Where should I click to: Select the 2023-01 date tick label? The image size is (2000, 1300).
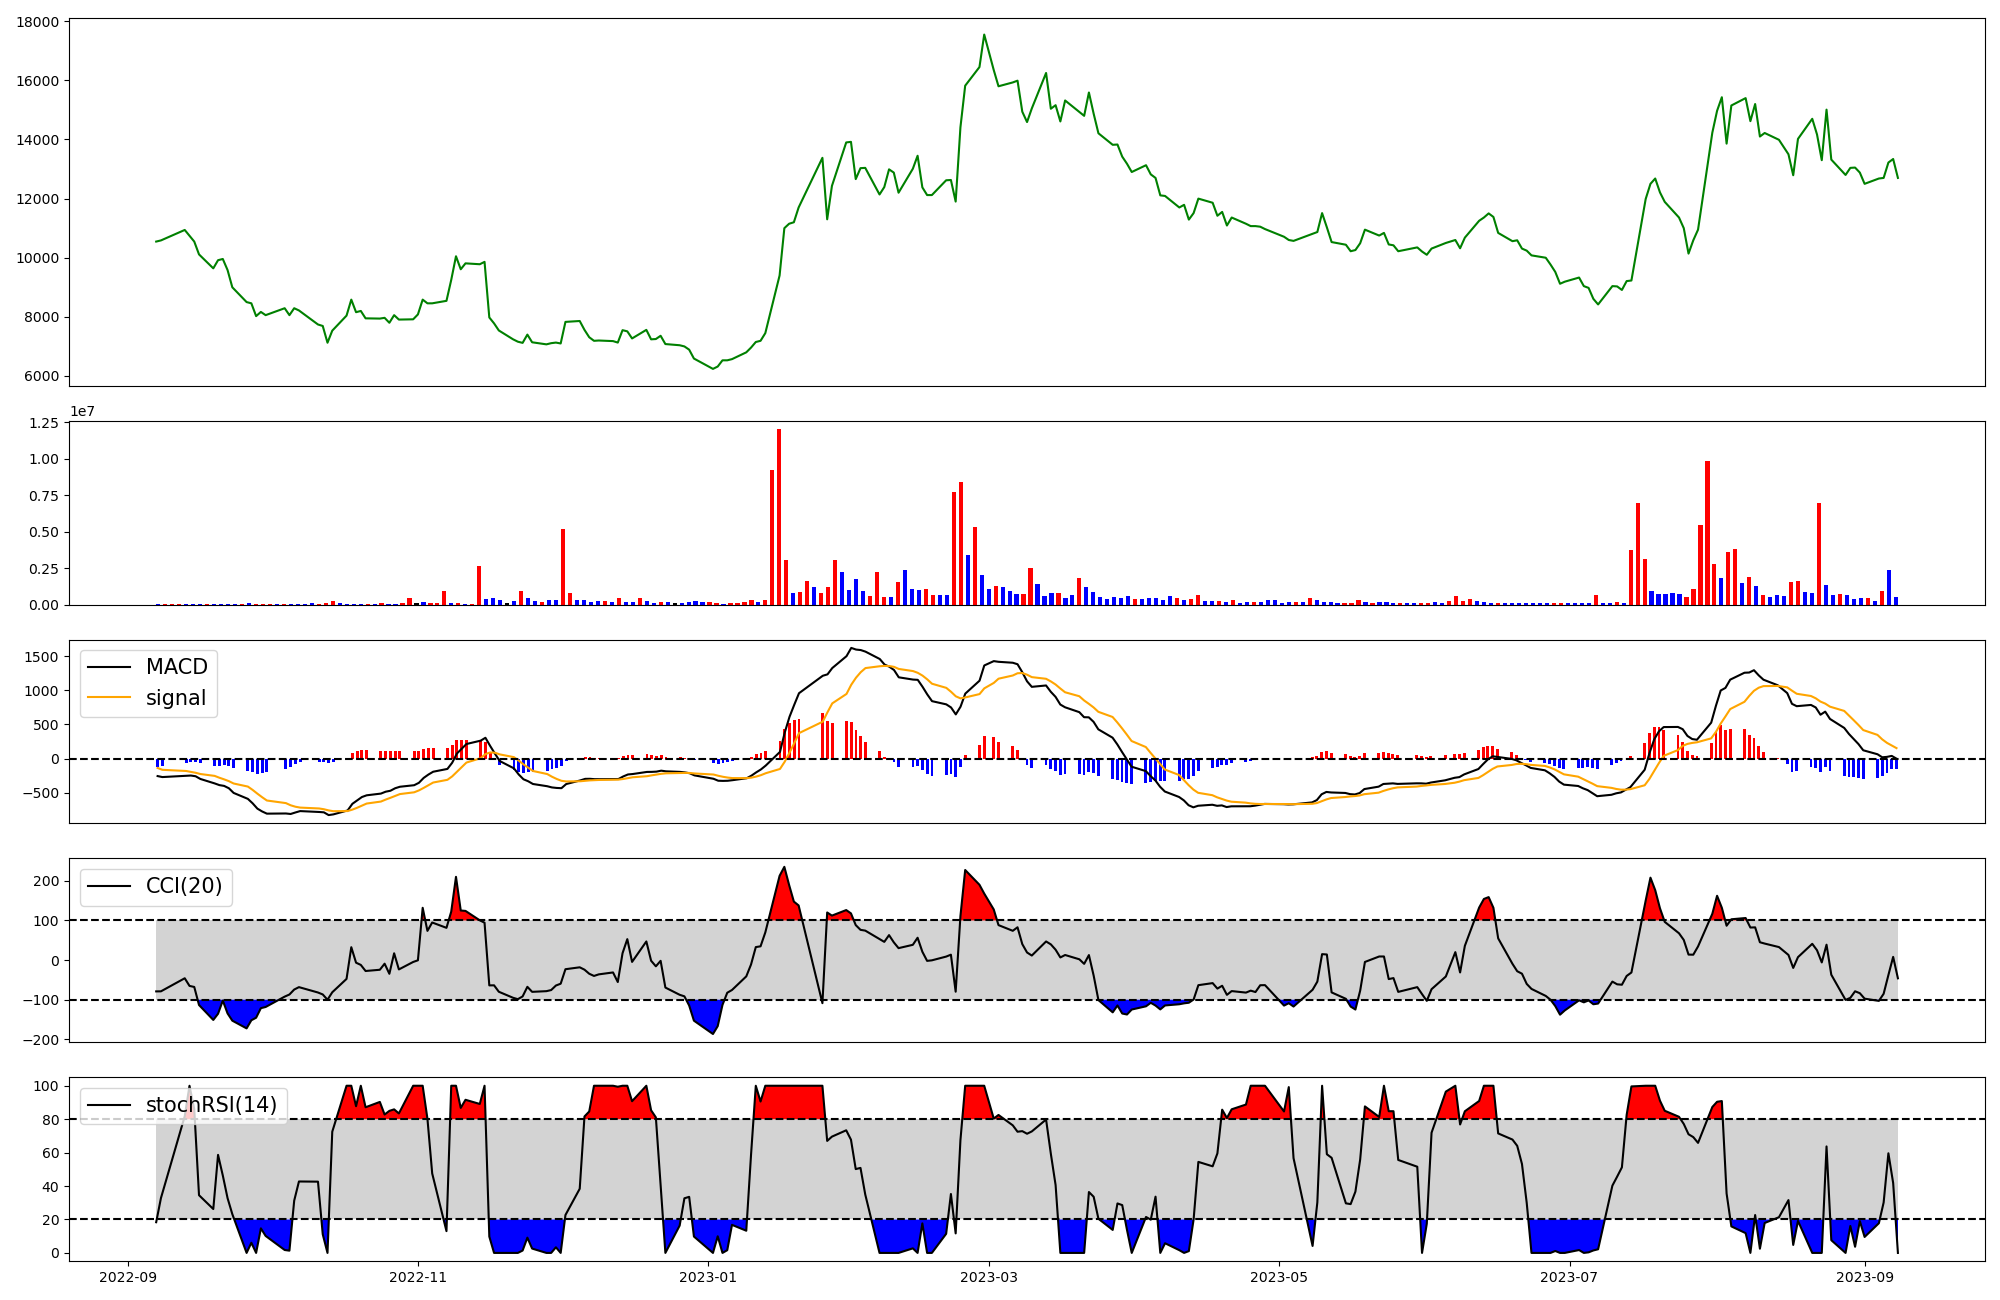708,1277
